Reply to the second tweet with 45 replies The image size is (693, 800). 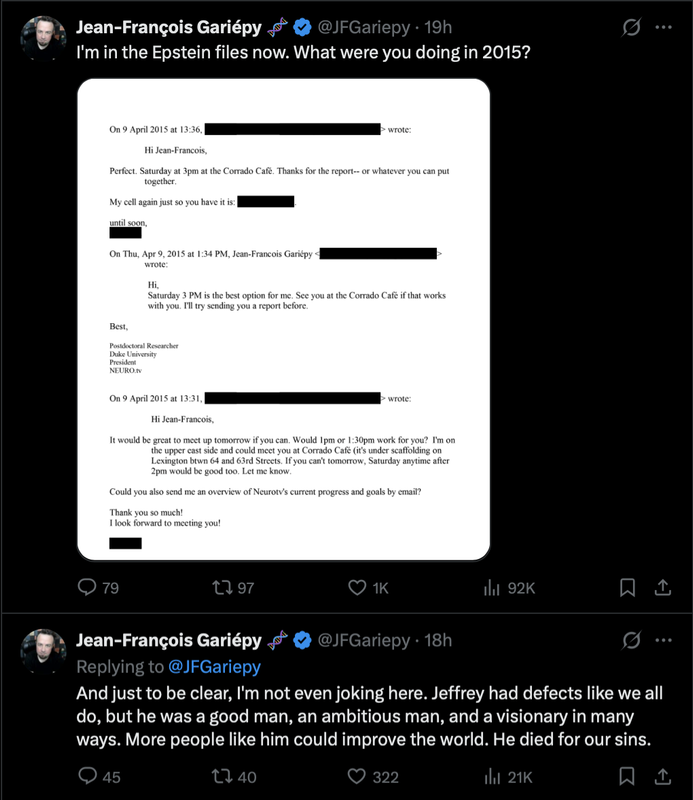click(x=87, y=776)
